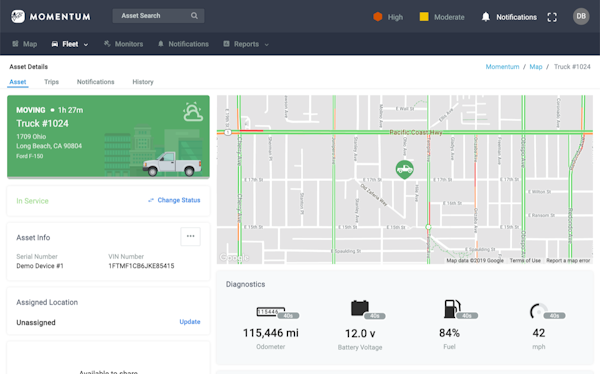The width and height of the screenshot is (600, 374).
Task: Click the Map nav icon
Action: coord(15,44)
